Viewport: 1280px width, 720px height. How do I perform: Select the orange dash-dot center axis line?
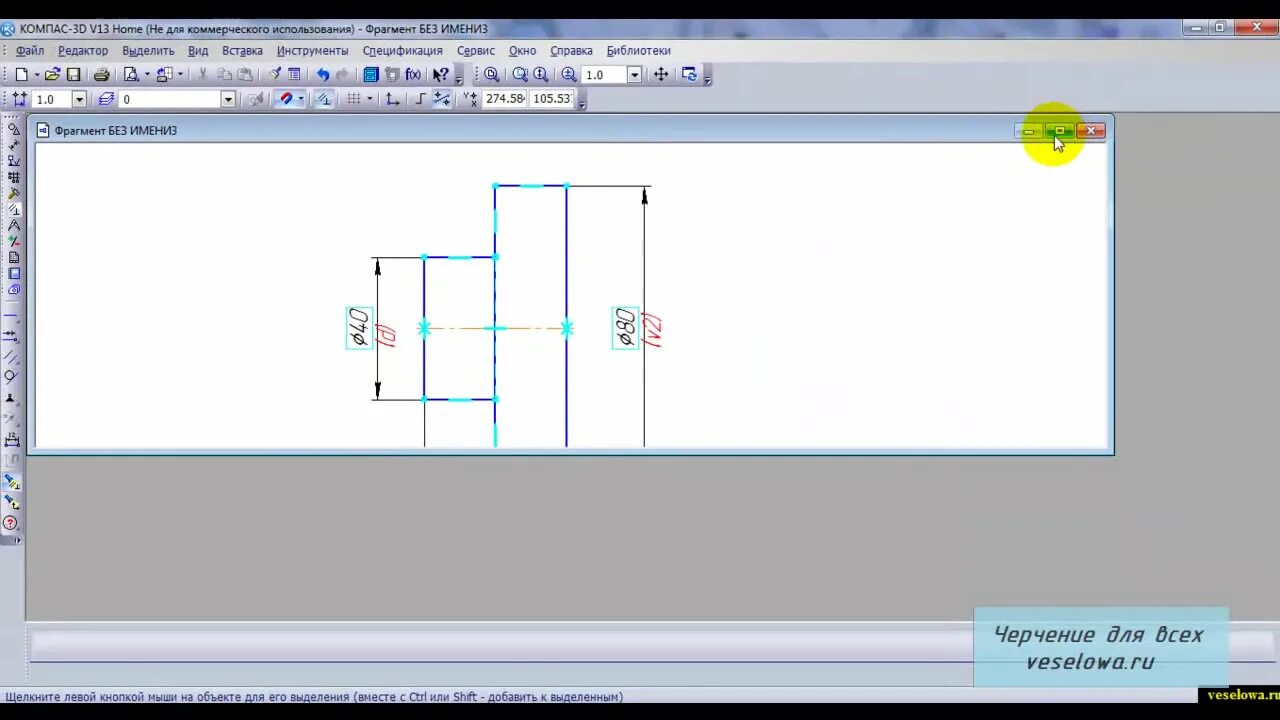(495, 328)
